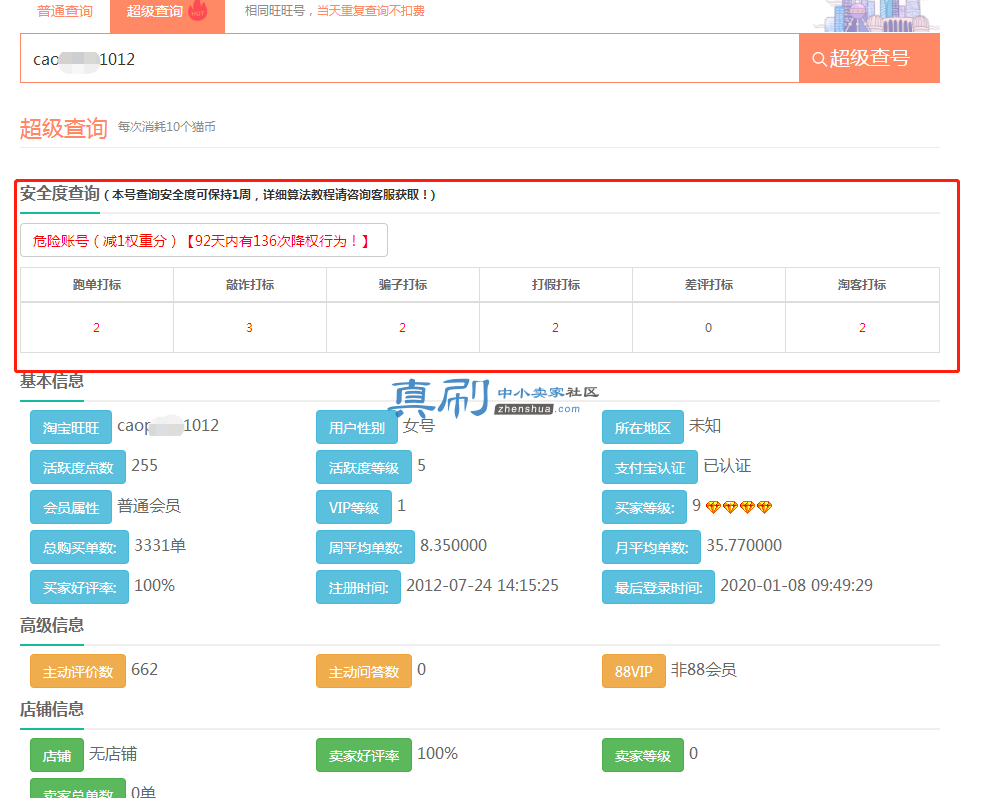Click the city skyline illustration
The width and height of the screenshot is (986, 798).
point(876,16)
